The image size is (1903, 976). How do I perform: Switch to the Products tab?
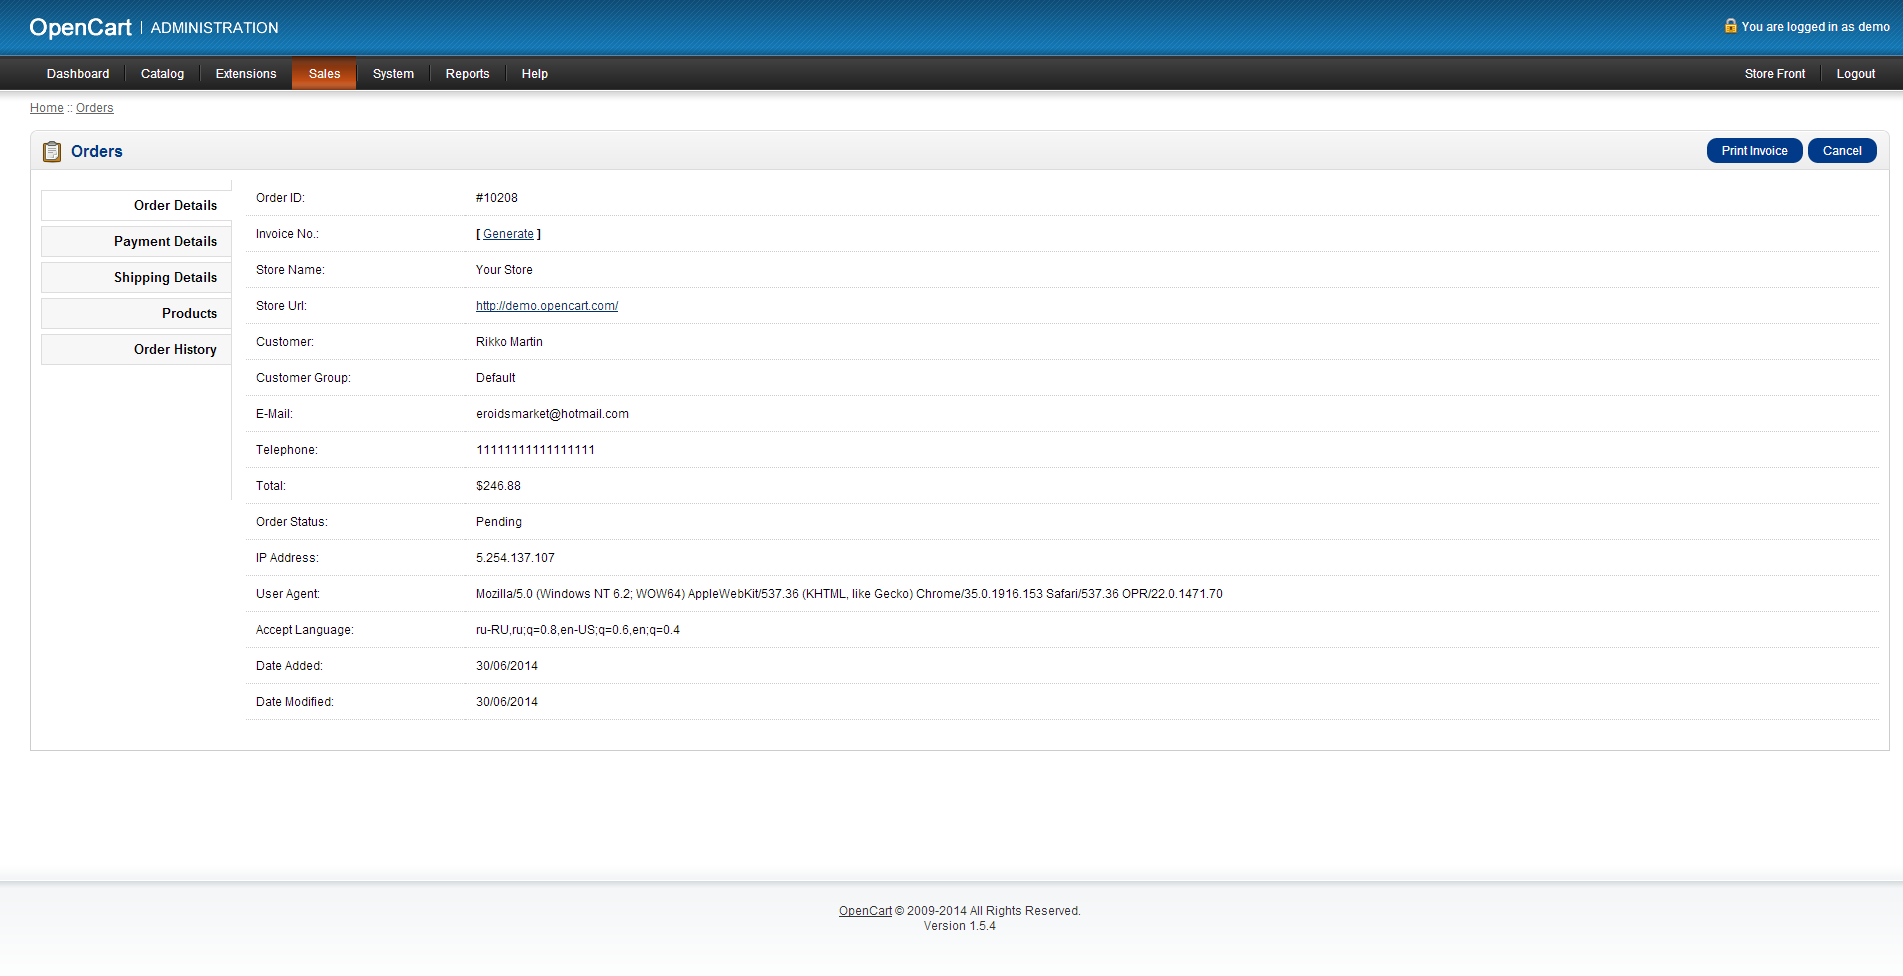[136, 313]
